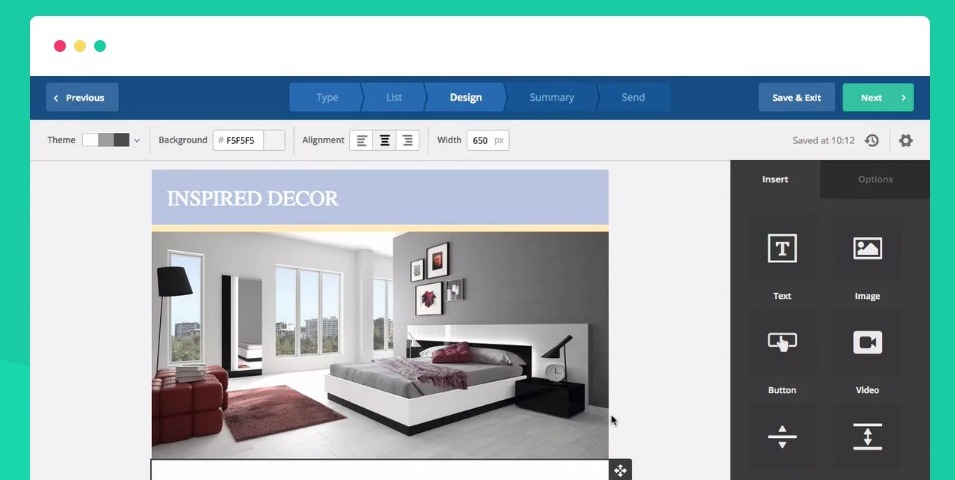Go to the Type step

327,97
